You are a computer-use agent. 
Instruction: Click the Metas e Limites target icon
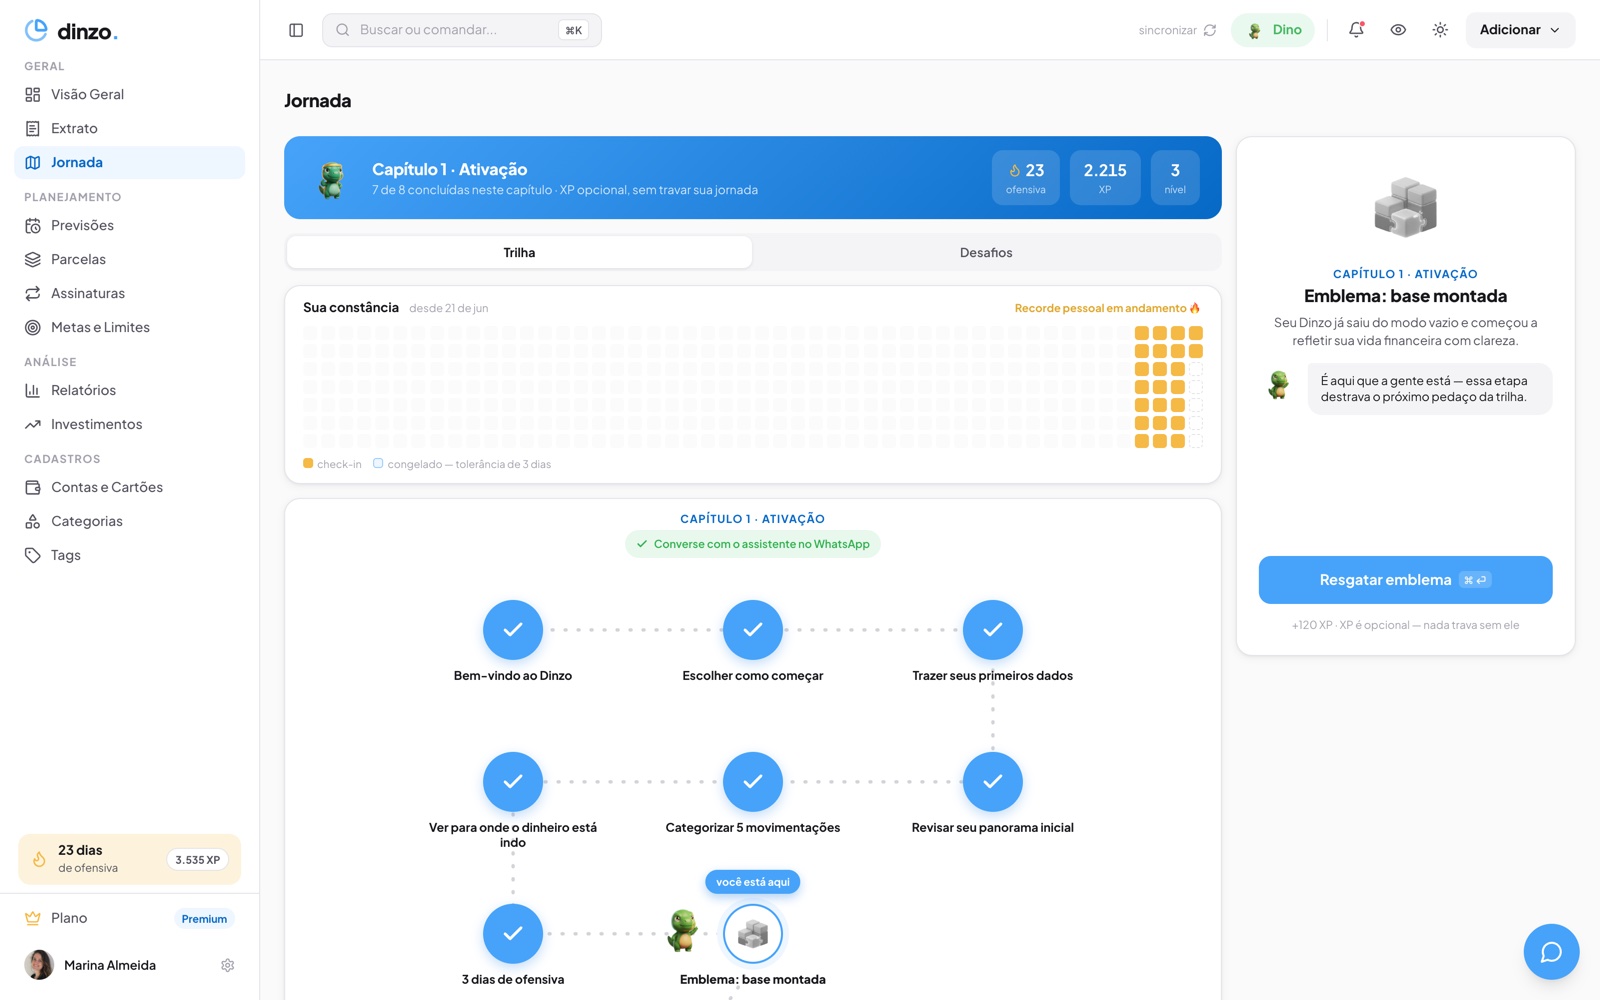33,327
